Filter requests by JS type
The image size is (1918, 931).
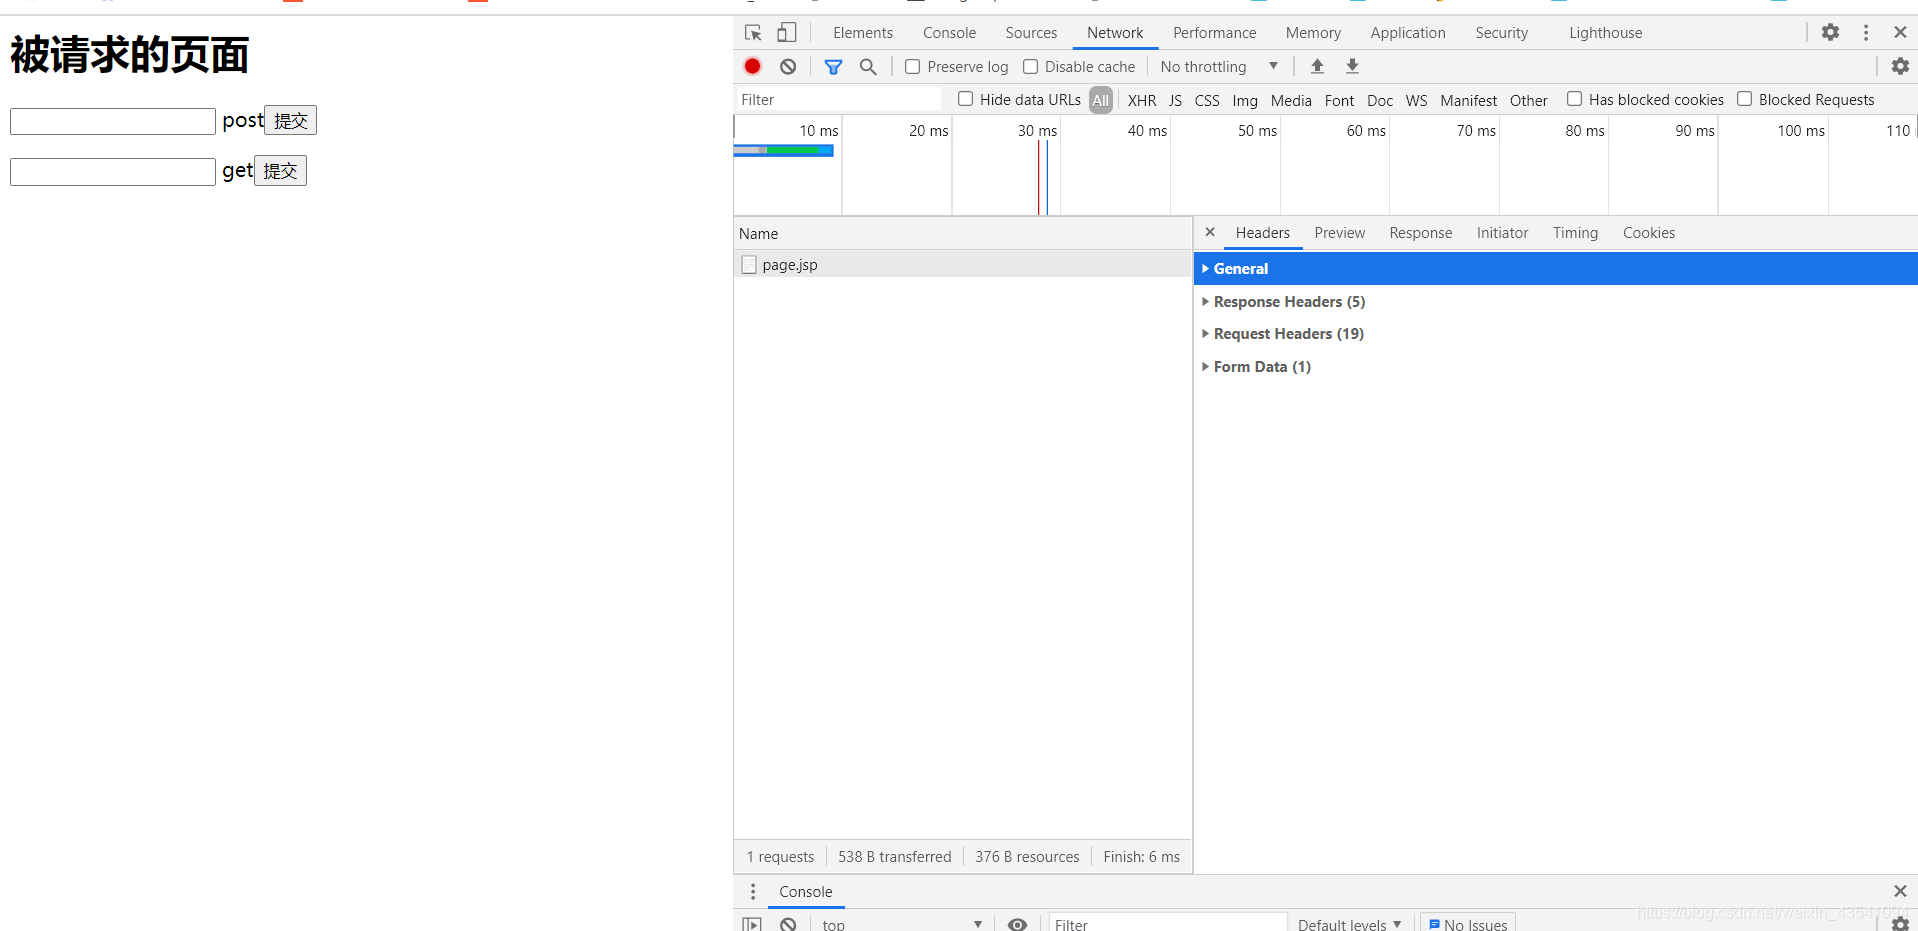[1175, 100]
